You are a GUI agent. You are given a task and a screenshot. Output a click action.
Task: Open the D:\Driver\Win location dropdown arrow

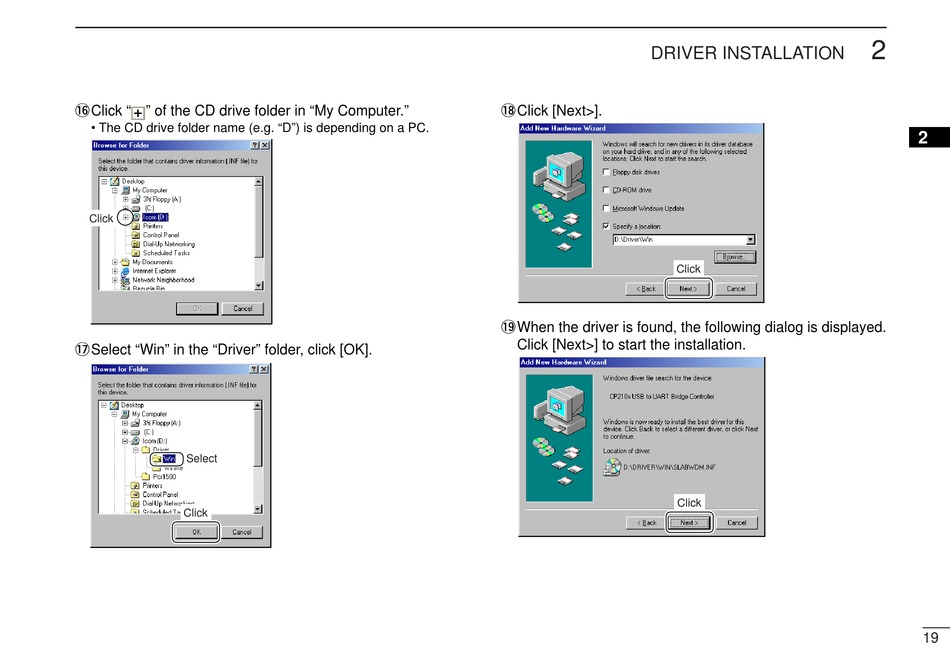[x=751, y=240]
